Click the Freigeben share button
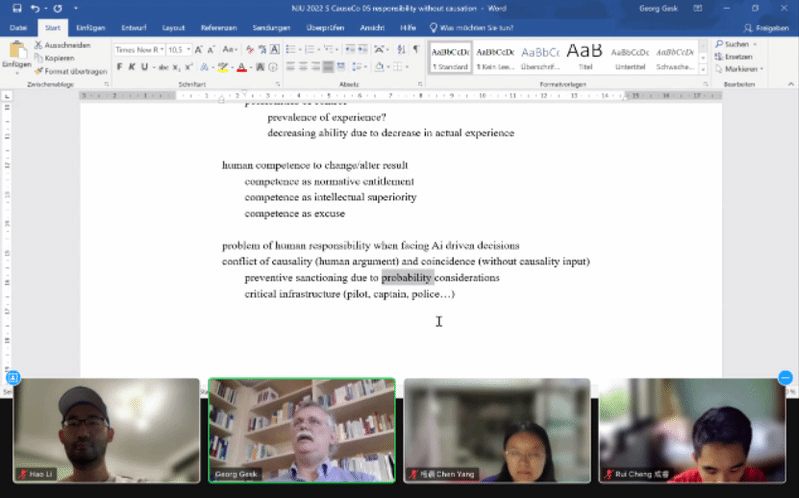 tap(766, 28)
